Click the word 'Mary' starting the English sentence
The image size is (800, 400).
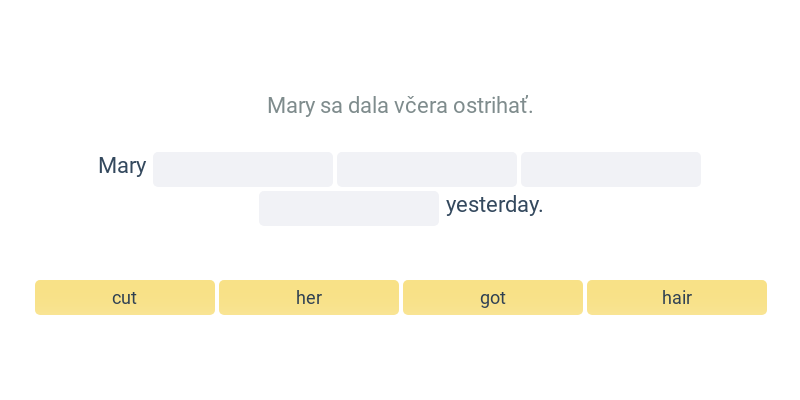122,166
